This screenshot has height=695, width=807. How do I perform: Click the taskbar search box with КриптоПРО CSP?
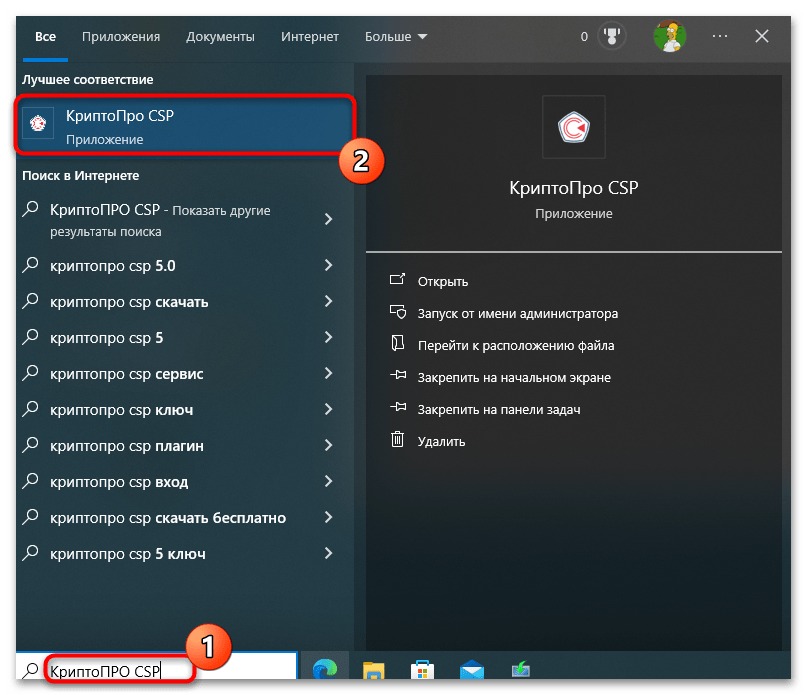coord(157,666)
